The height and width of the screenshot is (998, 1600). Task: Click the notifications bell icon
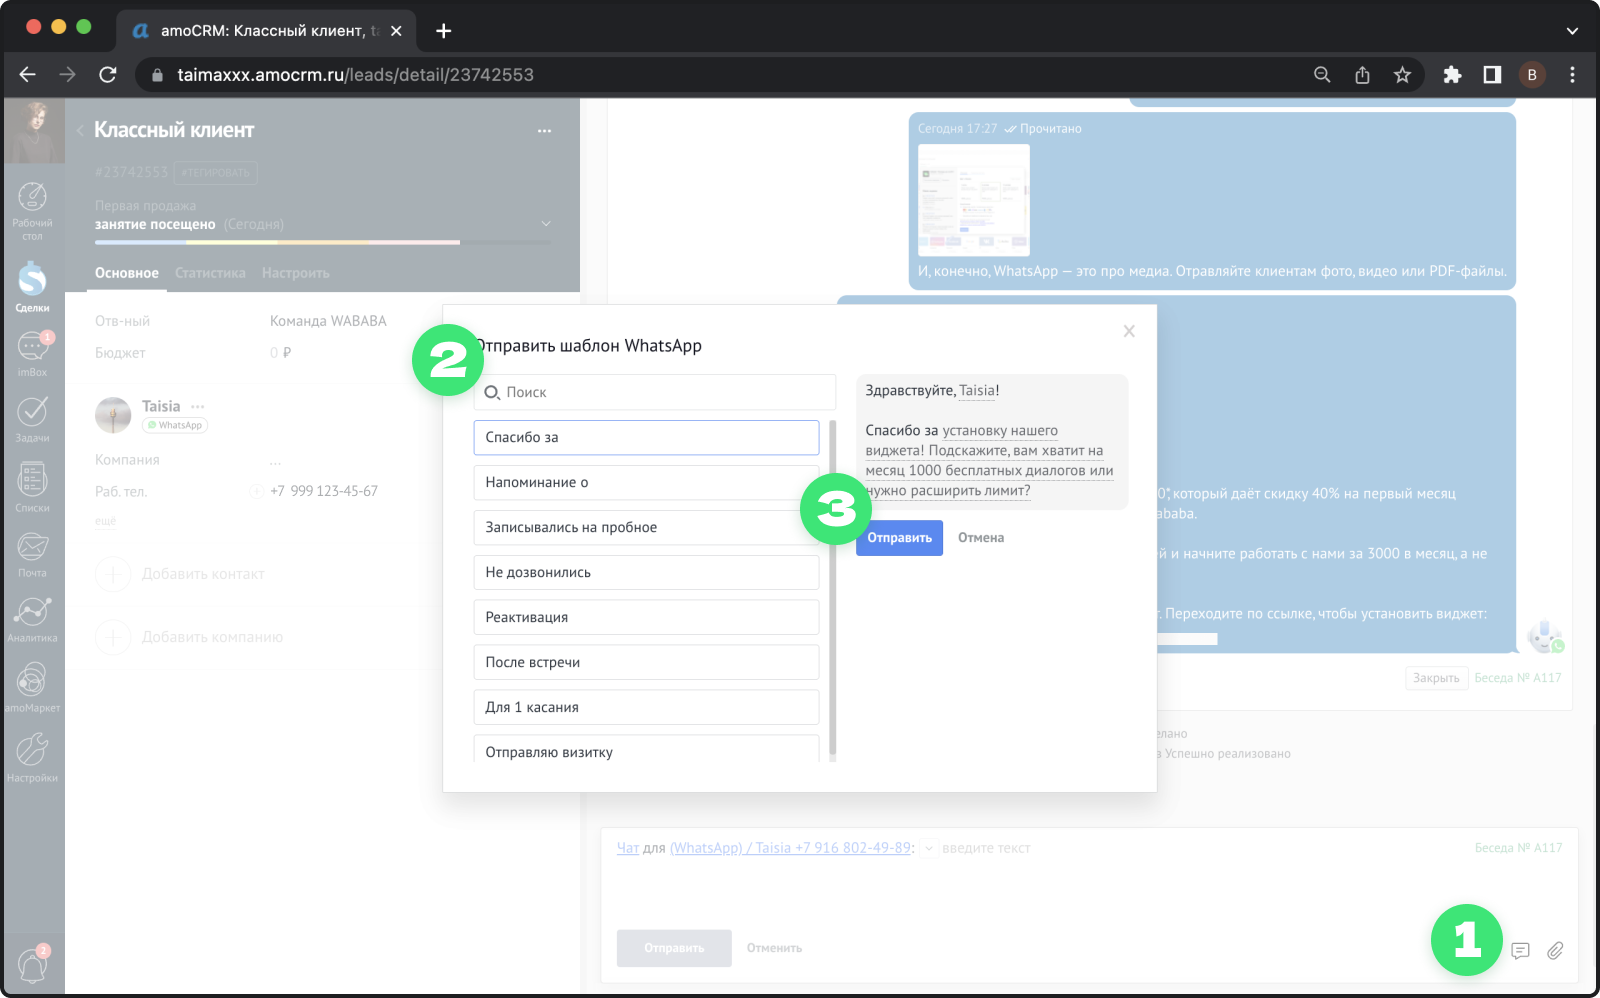[x=32, y=965]
